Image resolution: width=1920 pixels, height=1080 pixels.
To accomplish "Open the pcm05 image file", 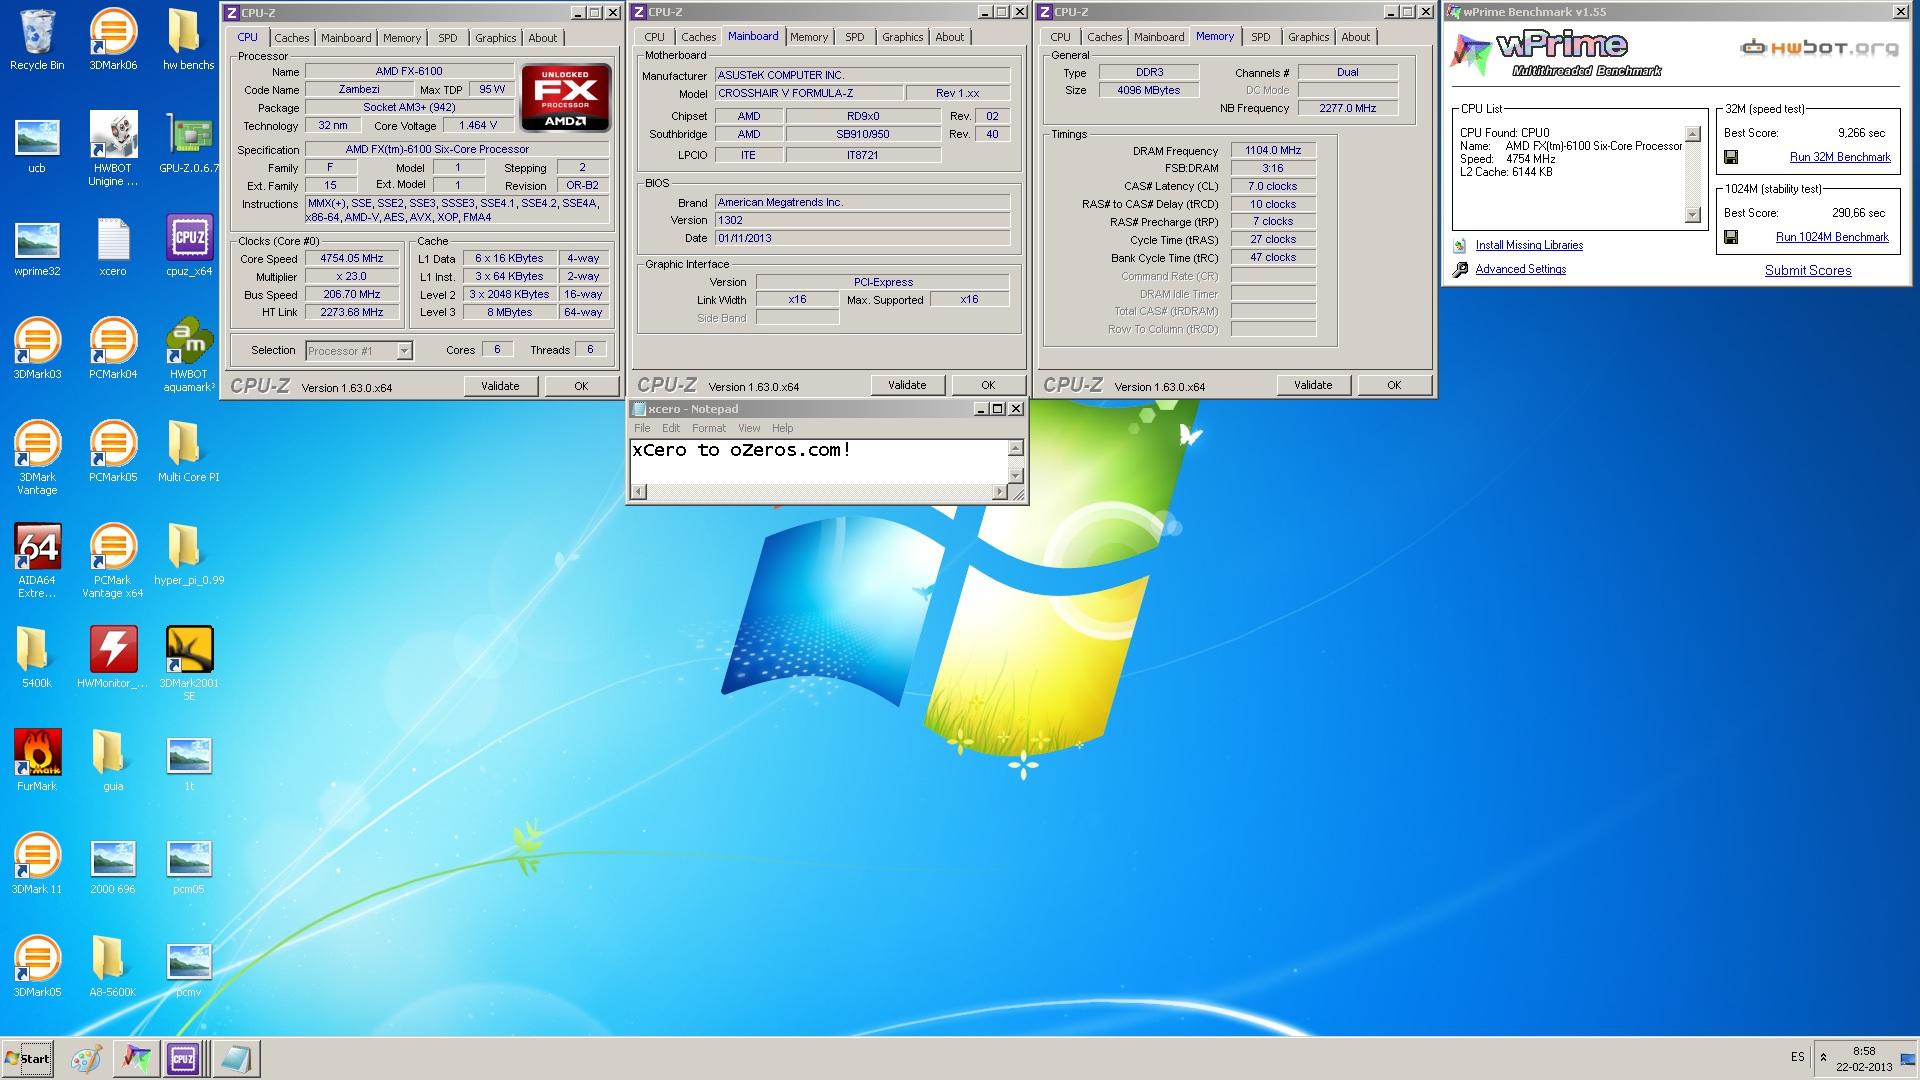I will [188, 864].
